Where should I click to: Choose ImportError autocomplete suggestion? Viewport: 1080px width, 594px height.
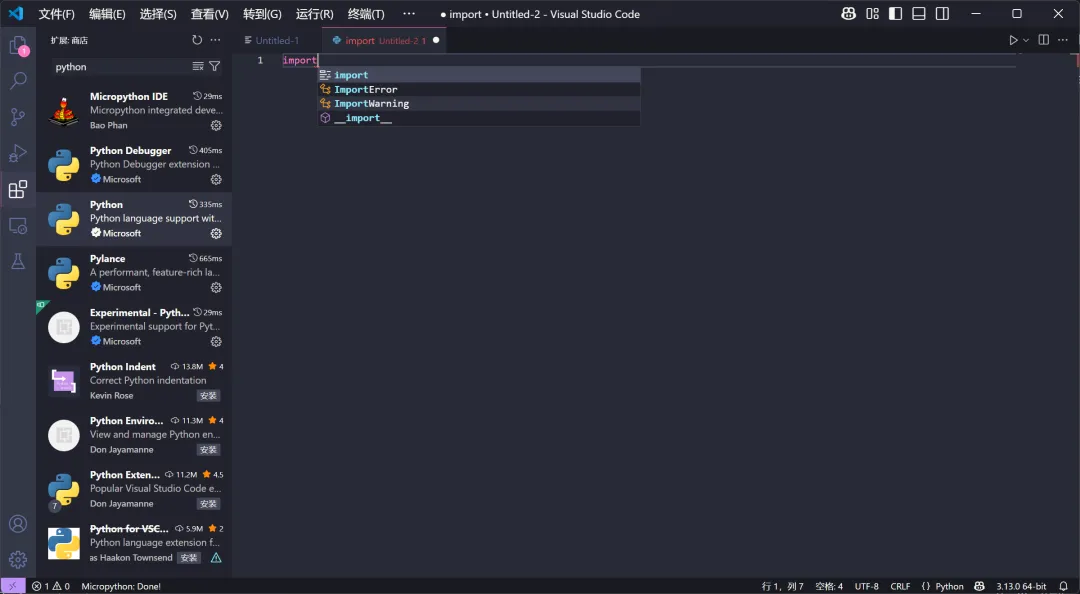(479, 90)
